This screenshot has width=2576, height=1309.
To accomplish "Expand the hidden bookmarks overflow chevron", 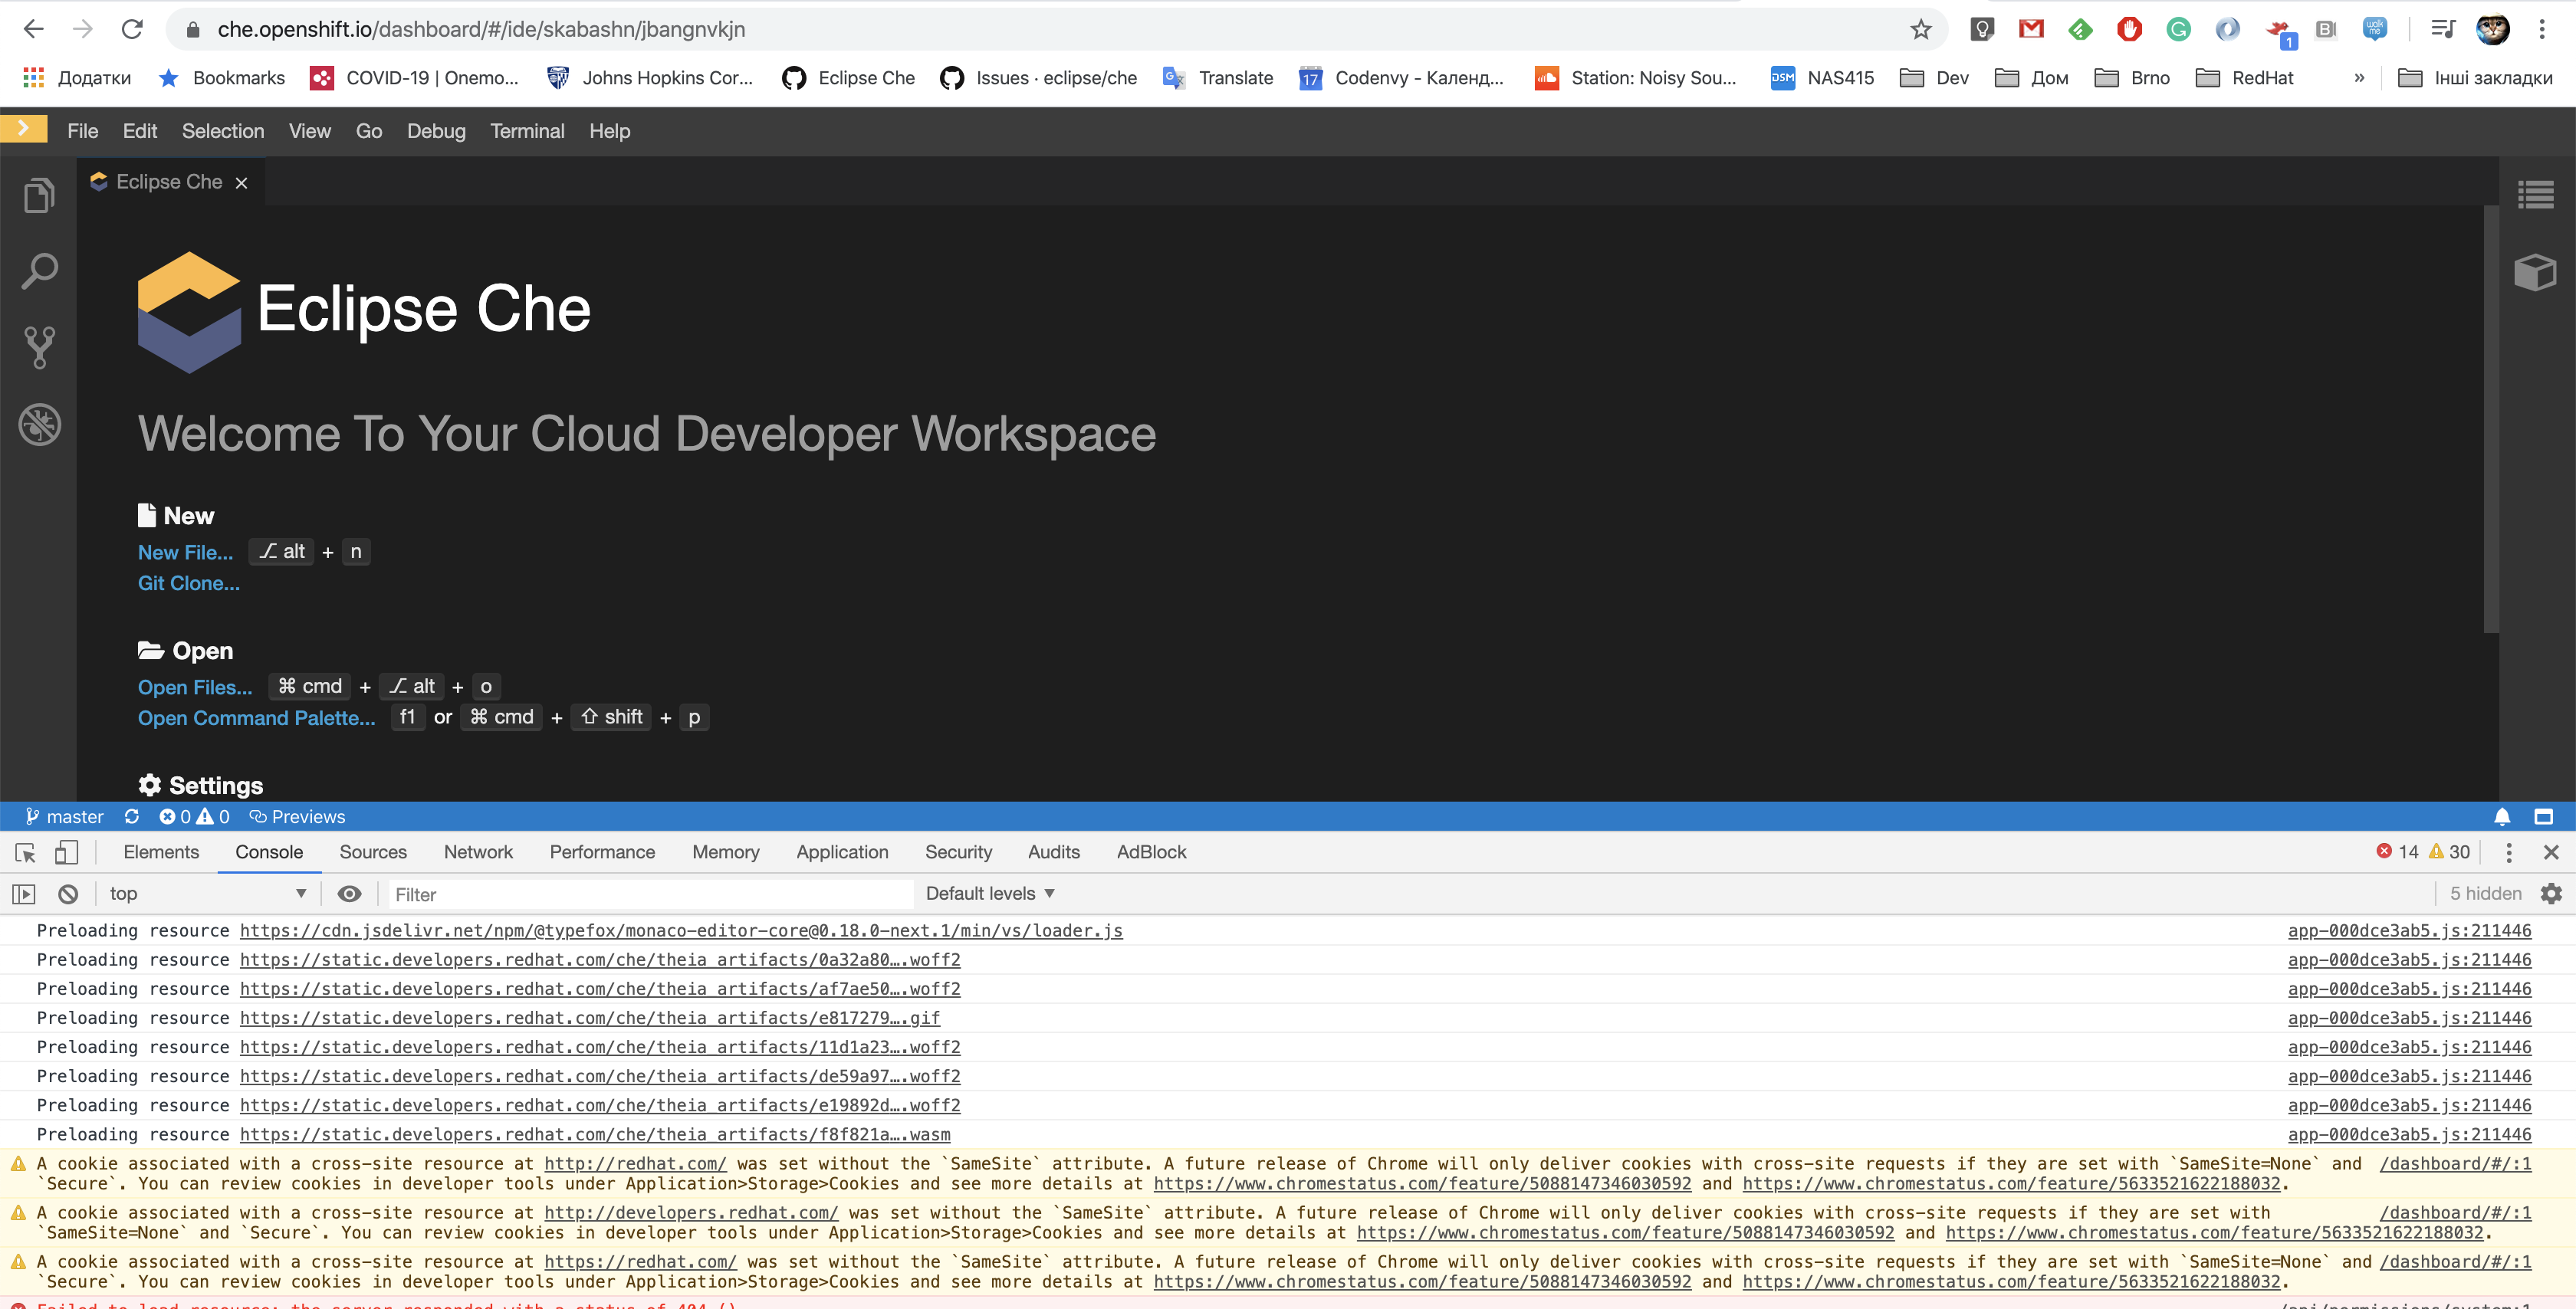I will pyautogui.click(x=2359, y=78).
